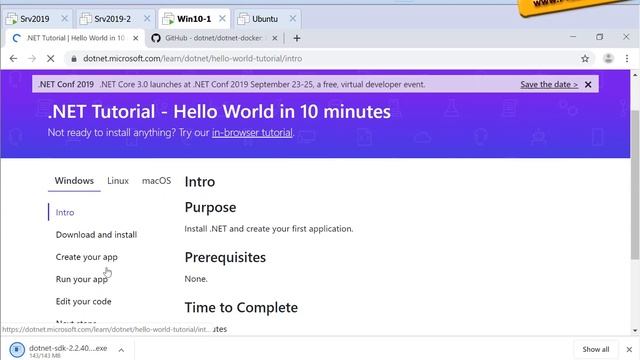The image size is (640, 360).
Task: Close the Srv2019-2 VM tab
Action: [147, 19]
